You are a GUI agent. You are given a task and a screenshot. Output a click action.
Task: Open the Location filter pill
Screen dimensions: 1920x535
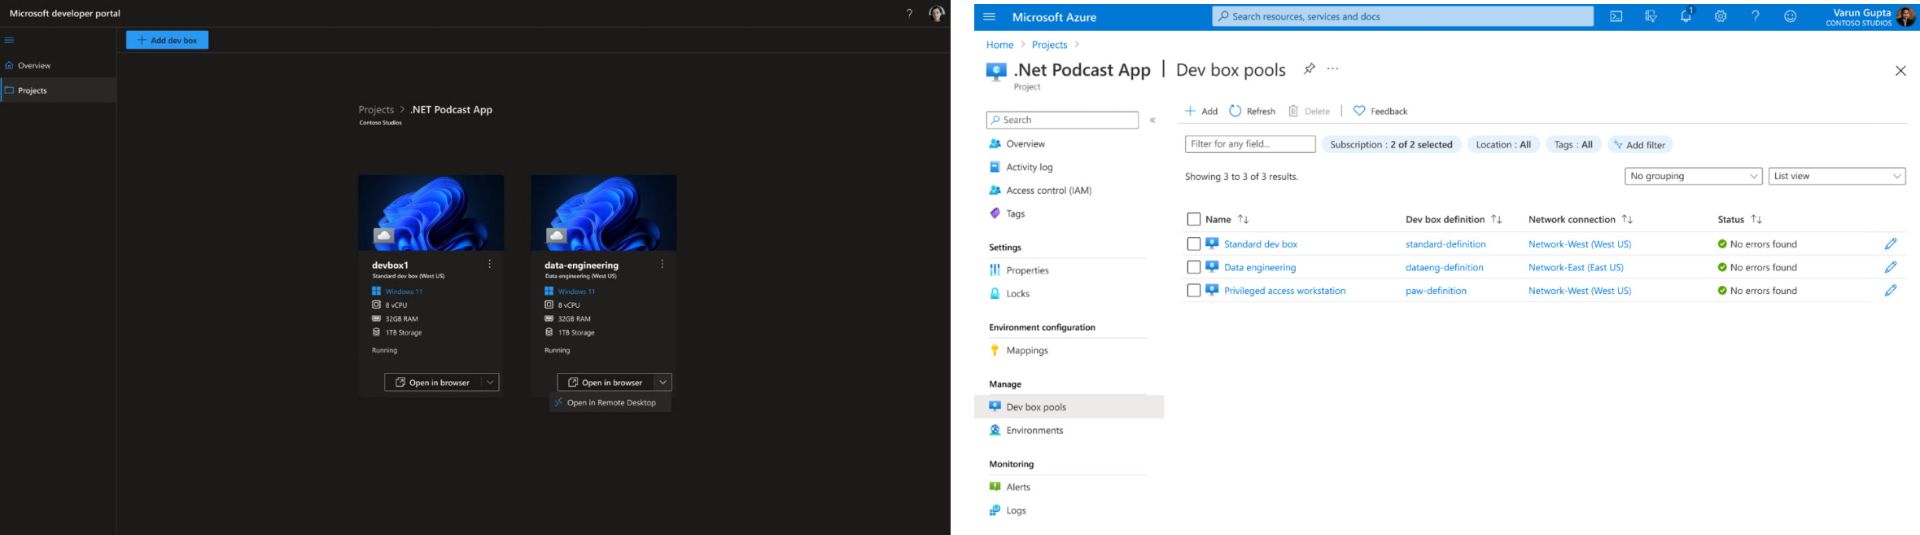[x=1503, y=145]
